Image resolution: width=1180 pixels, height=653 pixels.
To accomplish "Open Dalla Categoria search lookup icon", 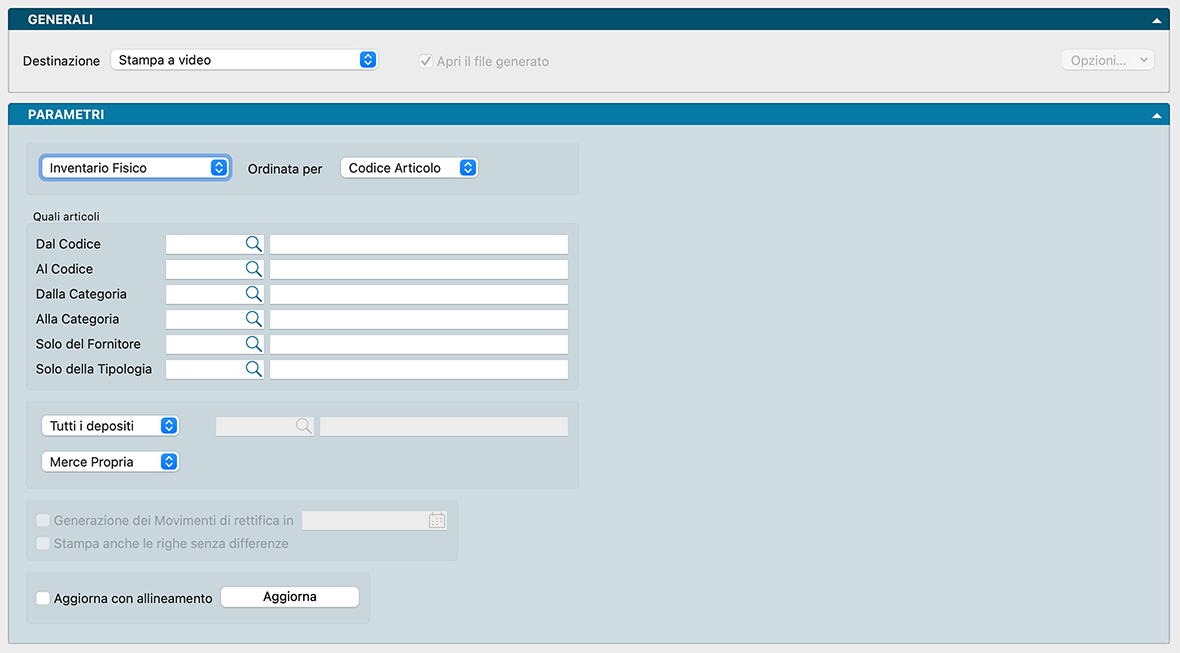I will click(x=253, y=294).
